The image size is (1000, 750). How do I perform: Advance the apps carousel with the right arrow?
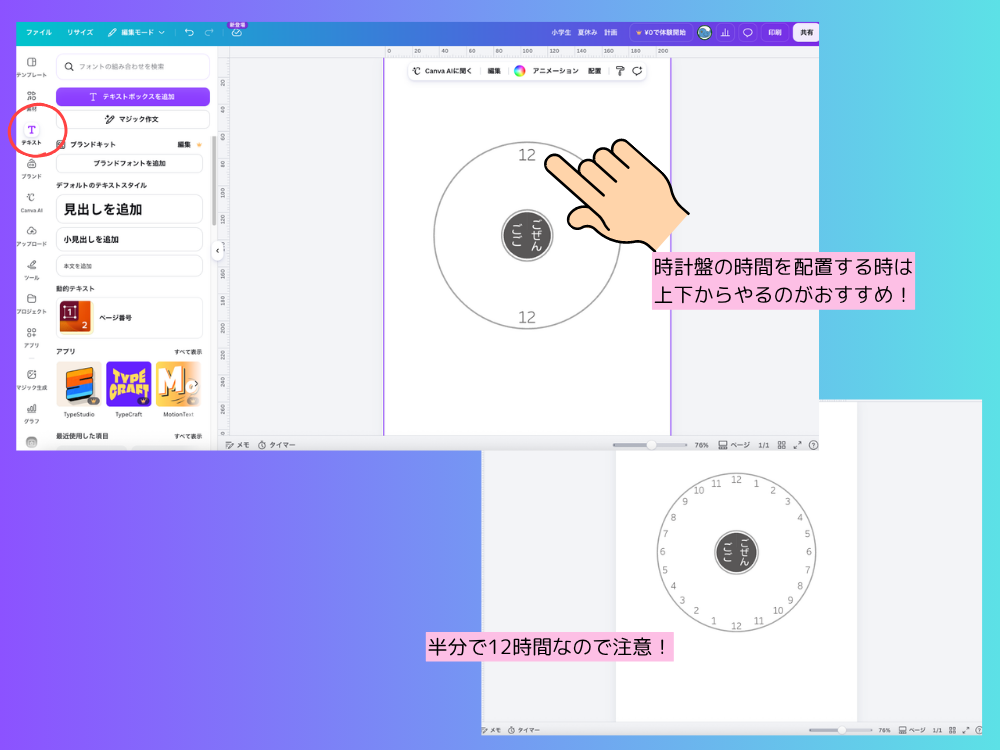195,384
